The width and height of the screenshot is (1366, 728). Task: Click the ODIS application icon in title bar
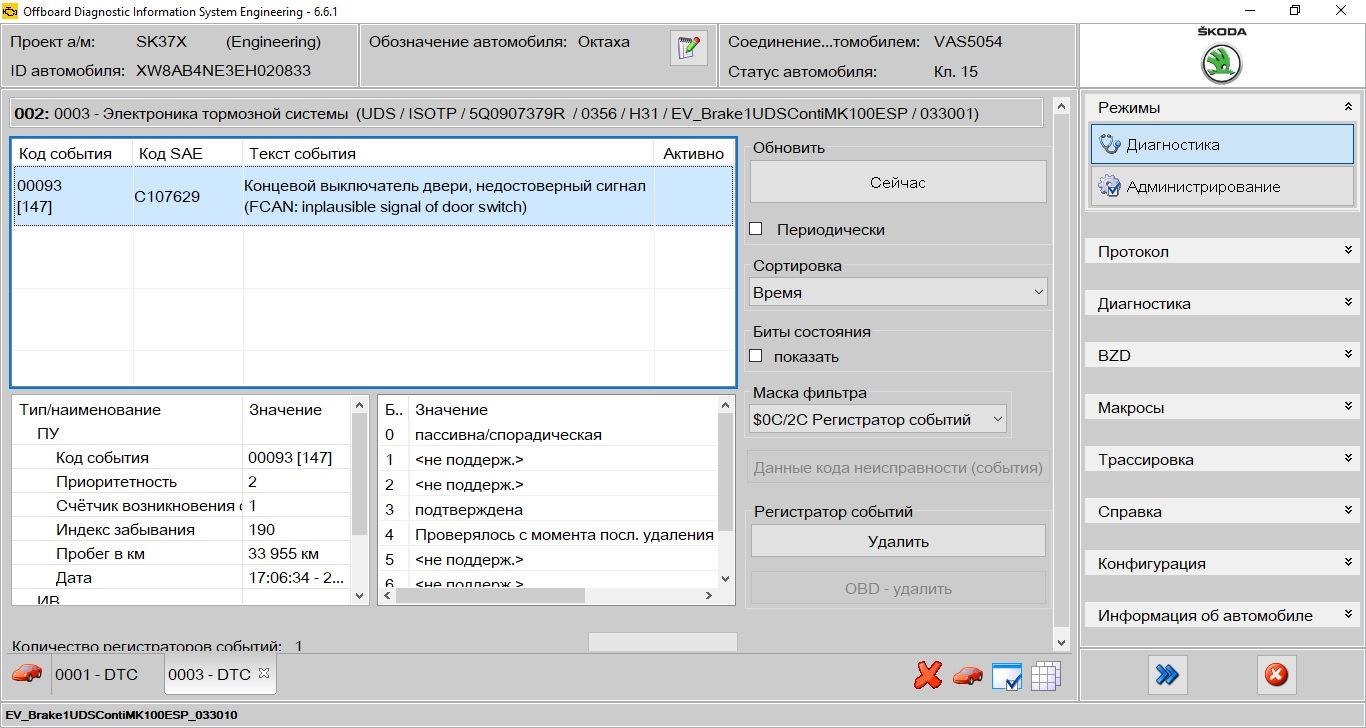(x=11, y=11)
